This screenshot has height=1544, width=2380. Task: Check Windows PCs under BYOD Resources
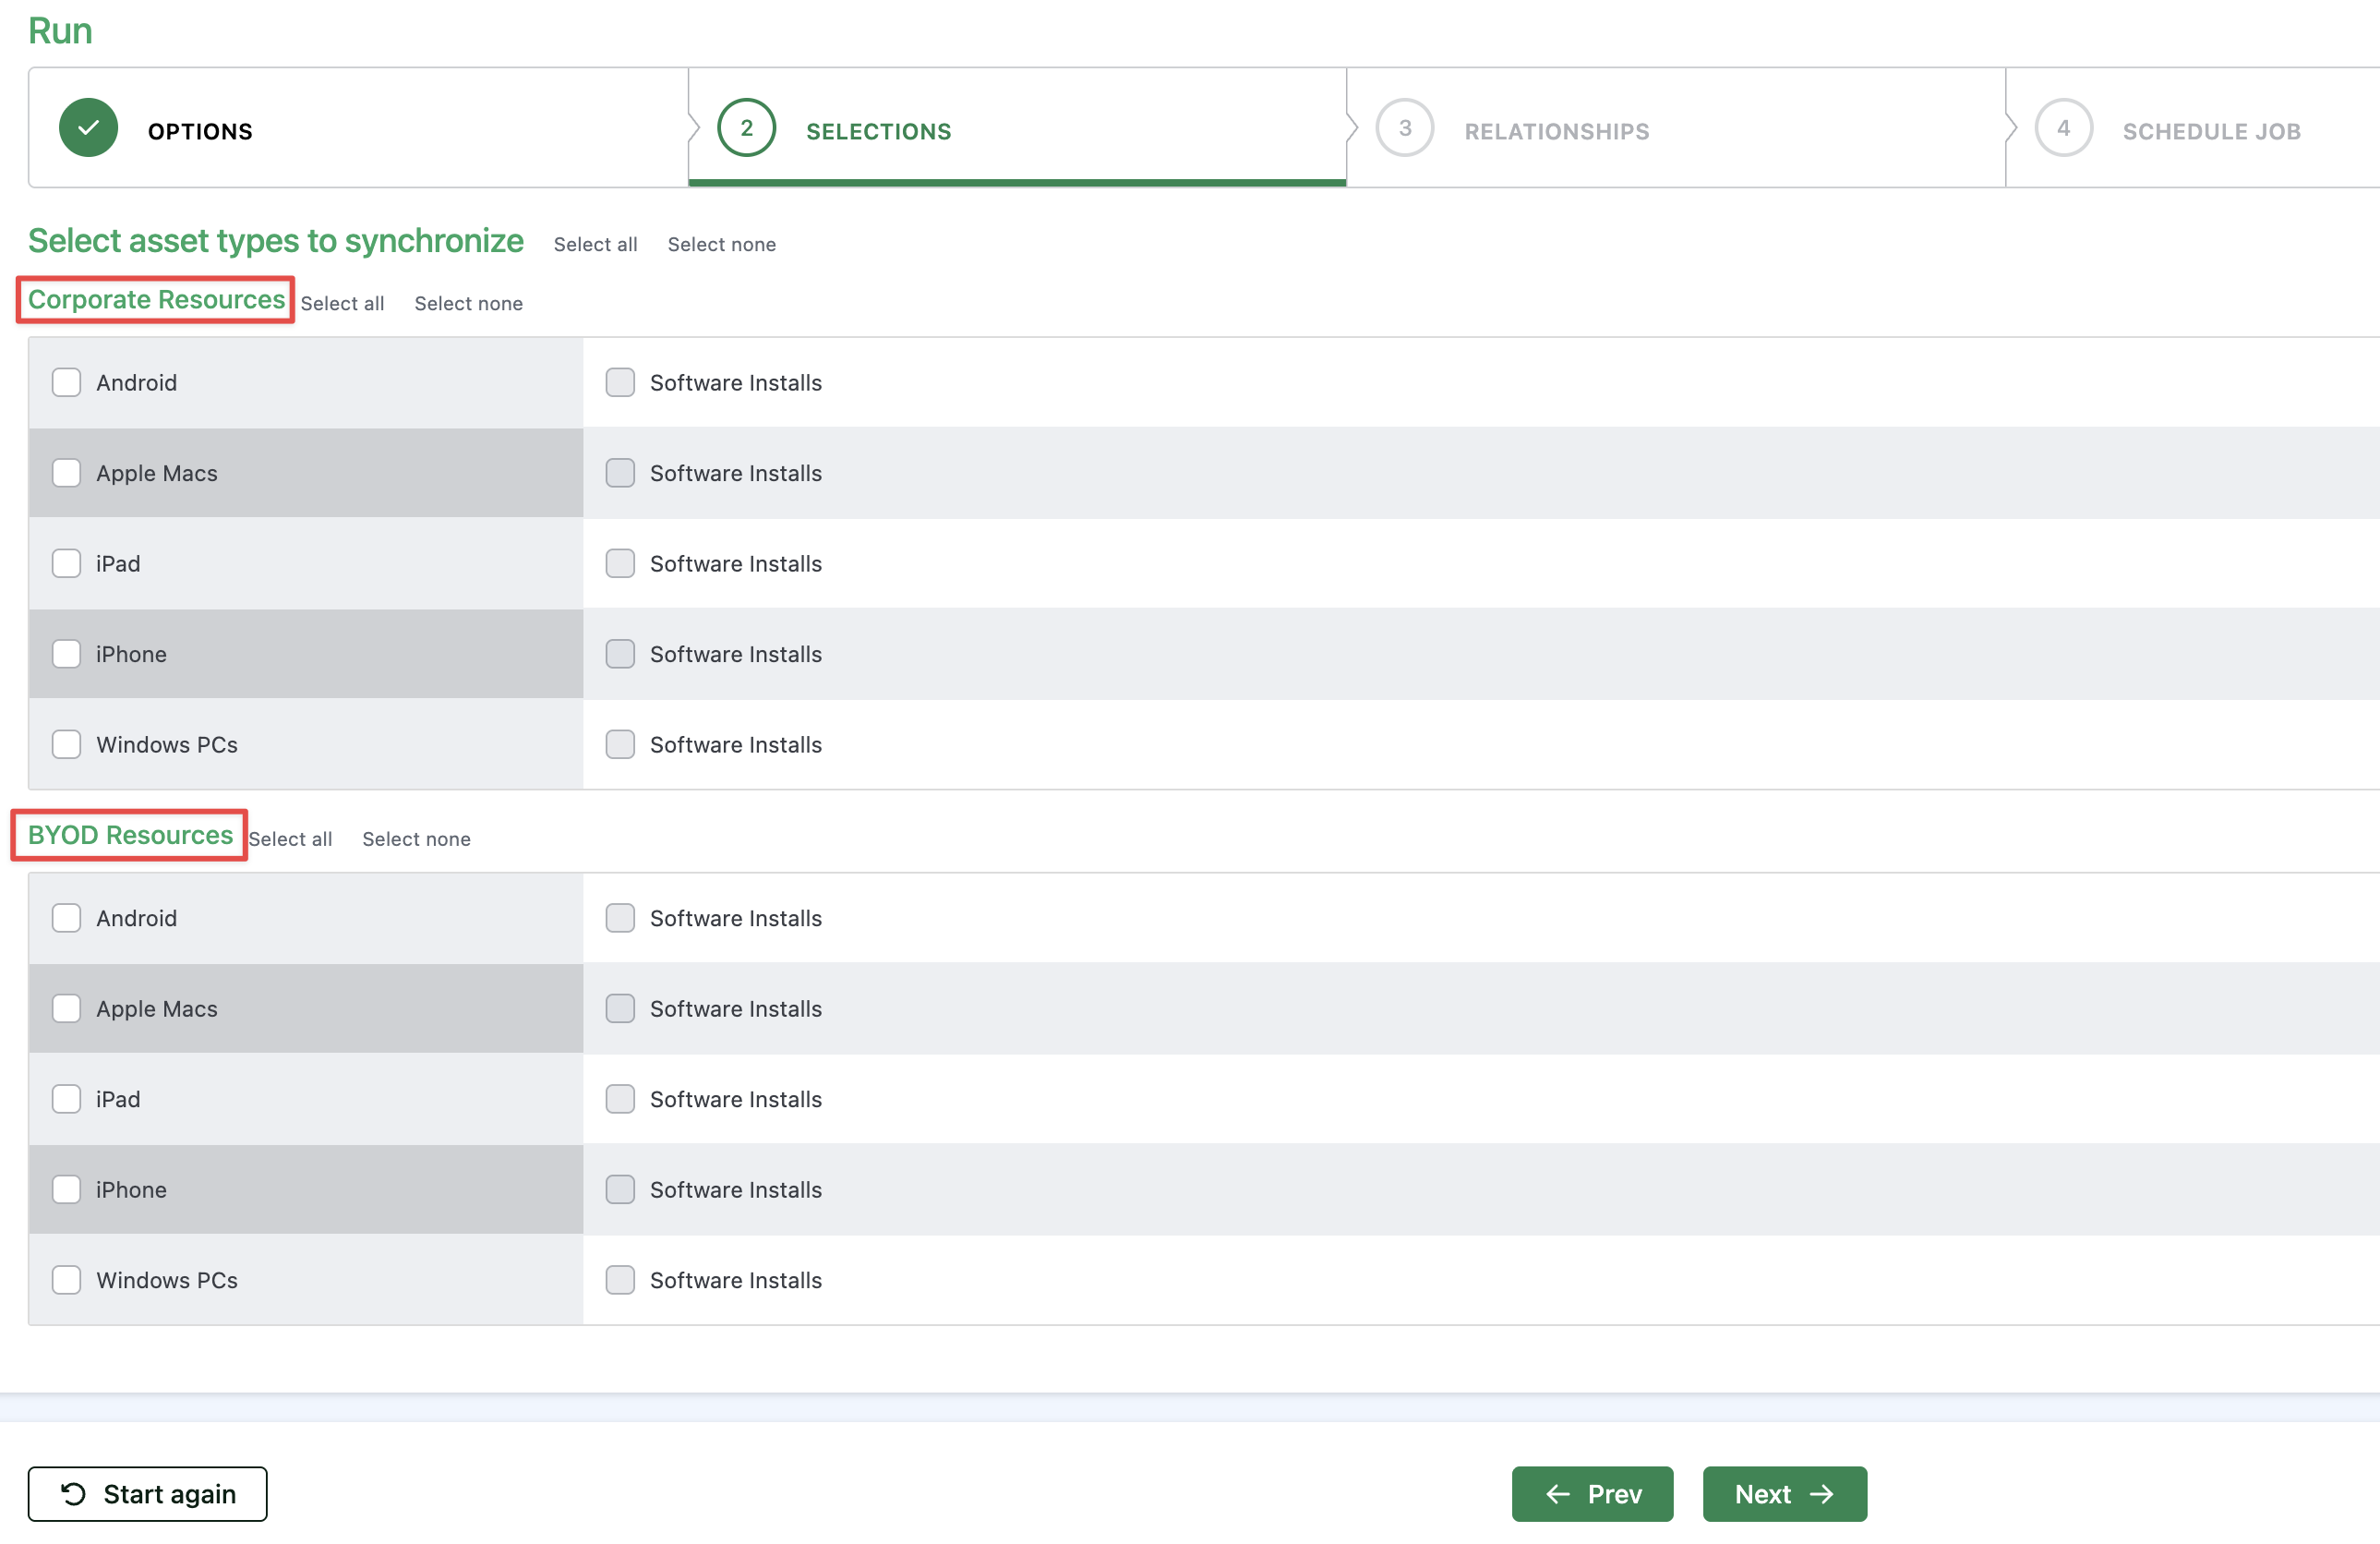(x=66, y=1280)
